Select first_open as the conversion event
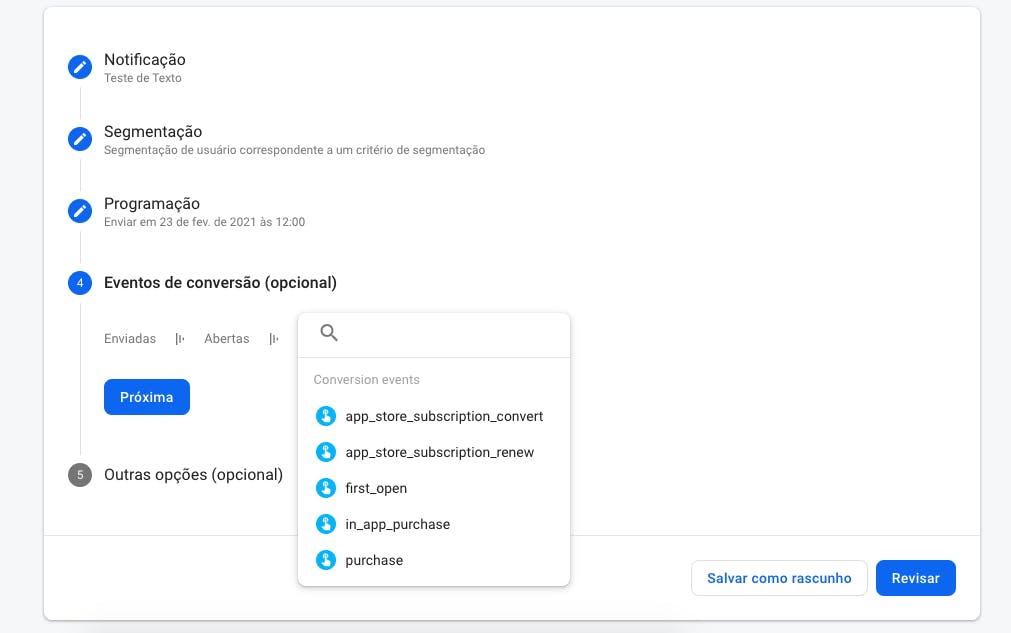Image resolution: width=1011 pixels, height=633 pixels. click(x=377, y=488)
